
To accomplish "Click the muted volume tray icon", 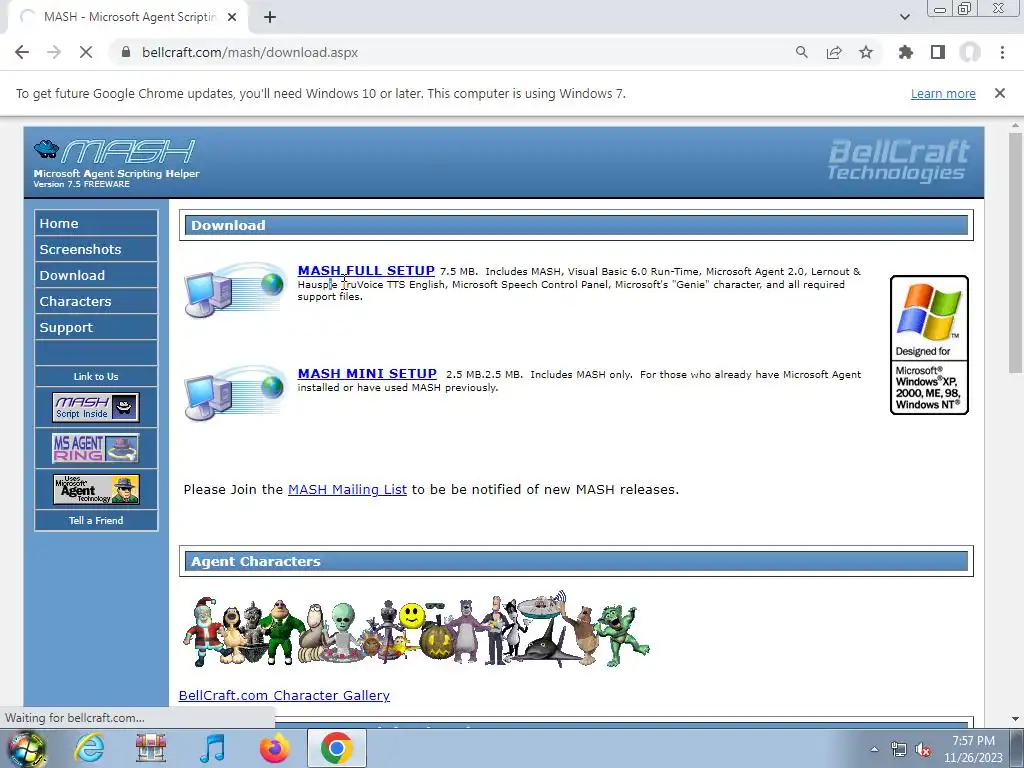I will click(923, 750).
